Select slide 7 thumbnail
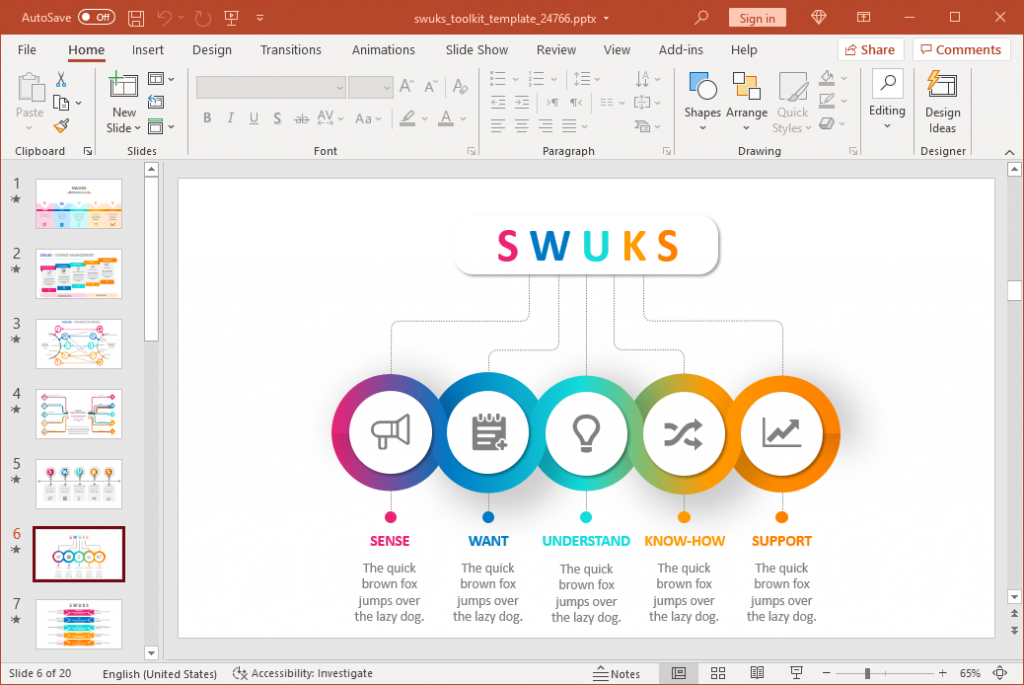 tap(78, 624)
